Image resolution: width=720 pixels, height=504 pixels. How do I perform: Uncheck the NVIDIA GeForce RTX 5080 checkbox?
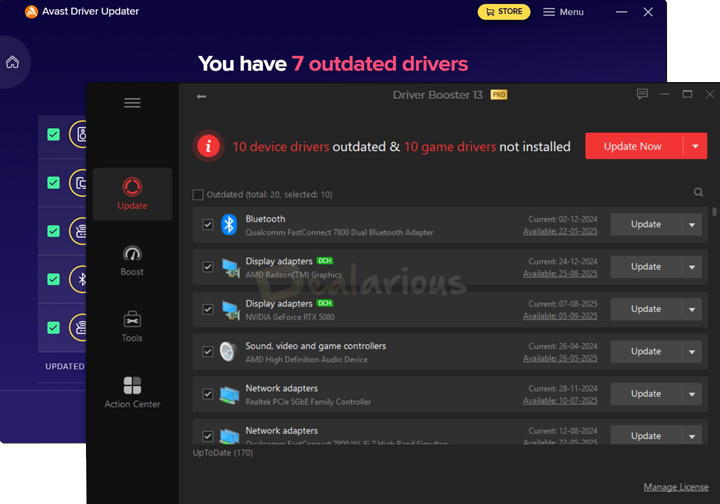point(208,310)
